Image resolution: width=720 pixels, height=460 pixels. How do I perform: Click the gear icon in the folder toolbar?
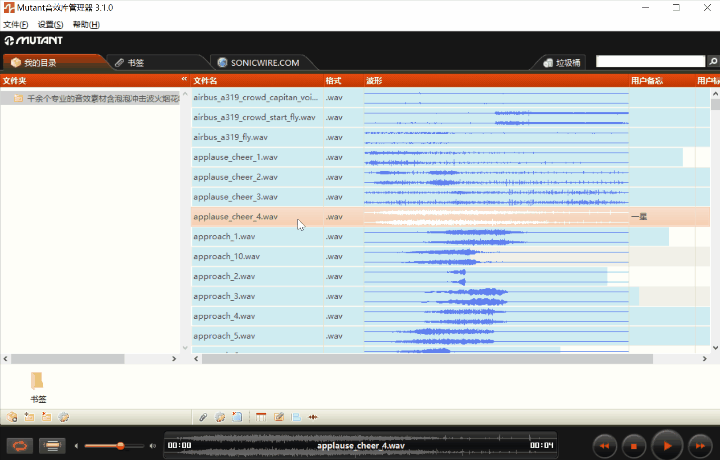pos(63,417)
